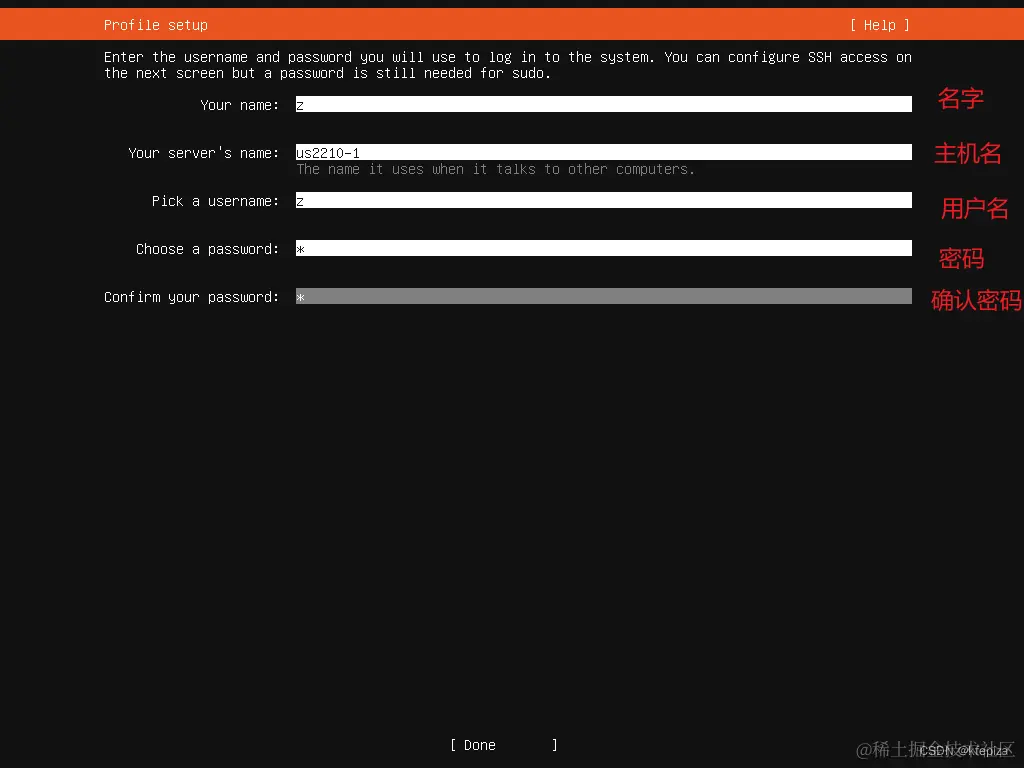Click the instruction text about SSH access
Screen dimensions: 1024x768
tap(507, 65)
